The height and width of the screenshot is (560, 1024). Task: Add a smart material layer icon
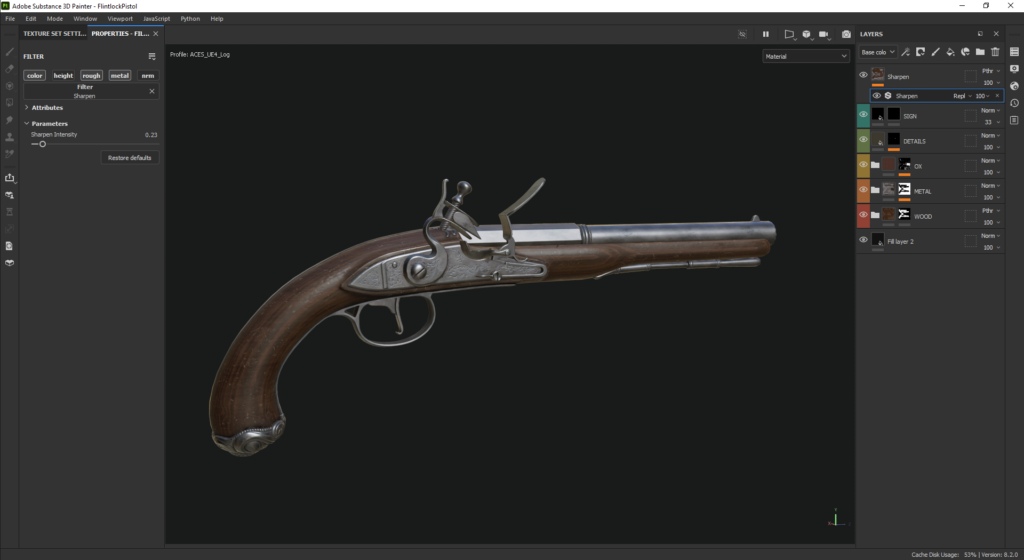[965, 52]
